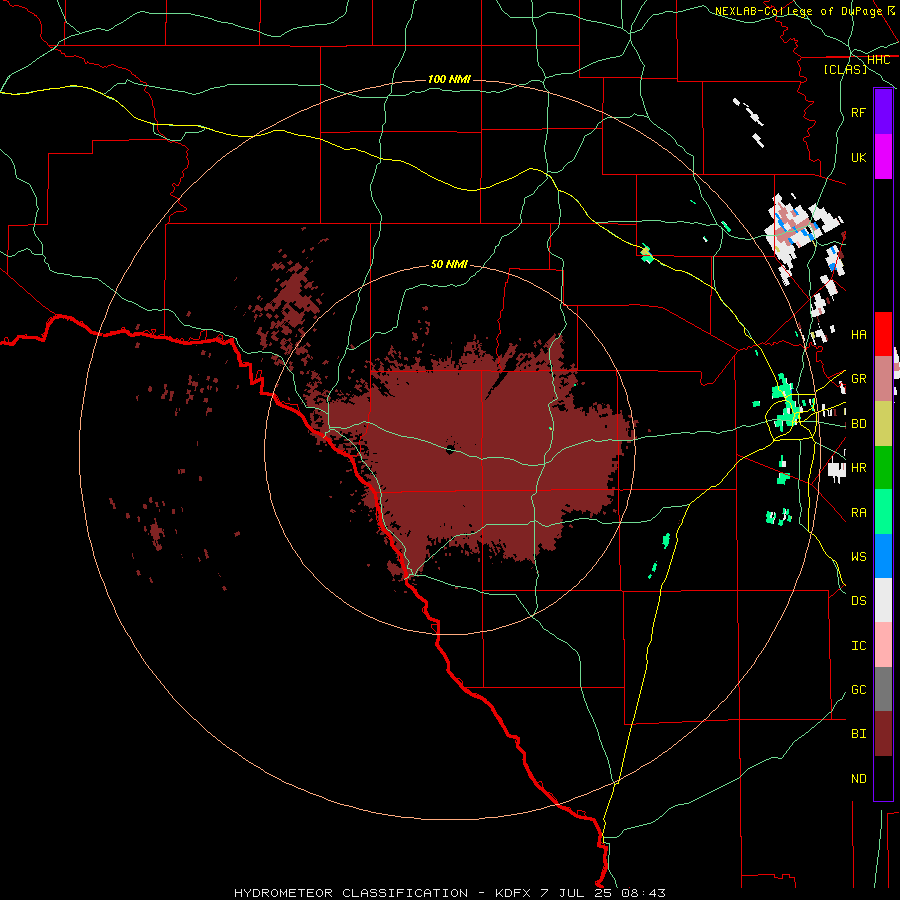
Task: Click the purple RF legend color swatch
Action: click(883, 112)
